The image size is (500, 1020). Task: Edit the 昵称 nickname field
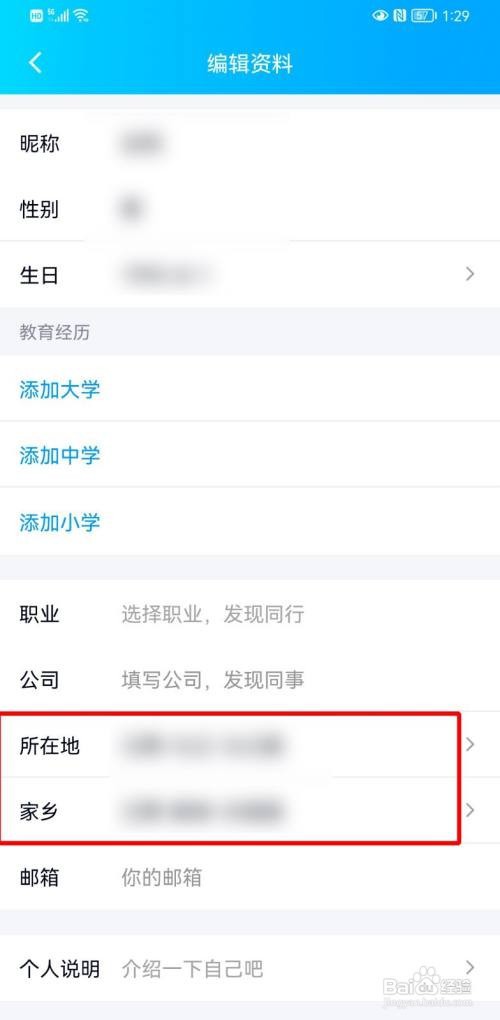(250, 143)
